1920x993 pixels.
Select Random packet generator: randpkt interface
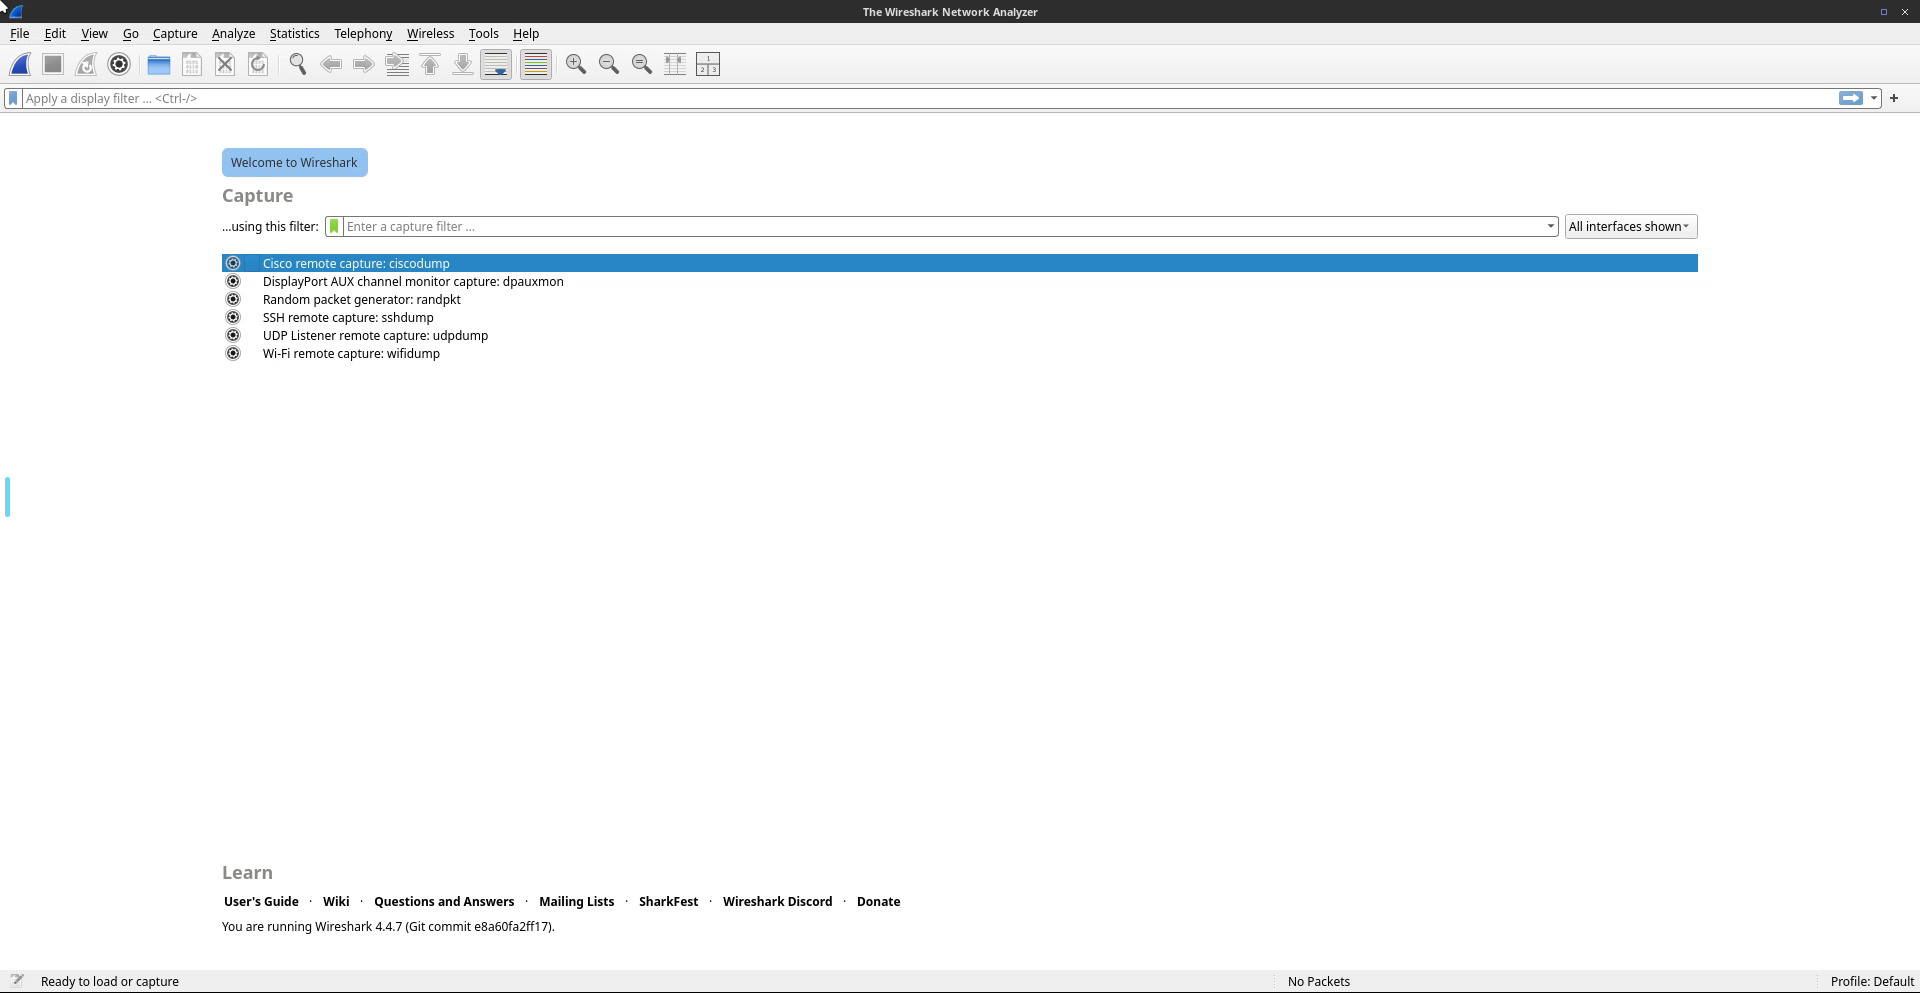pos(361,300)
